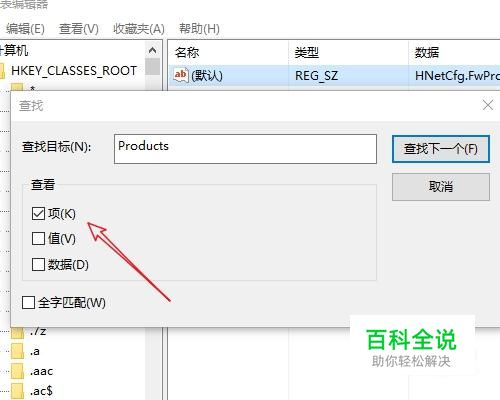Select the .ac$ key in tree
The height and width of the screenshot is (400, 500).
coord(41,391)
